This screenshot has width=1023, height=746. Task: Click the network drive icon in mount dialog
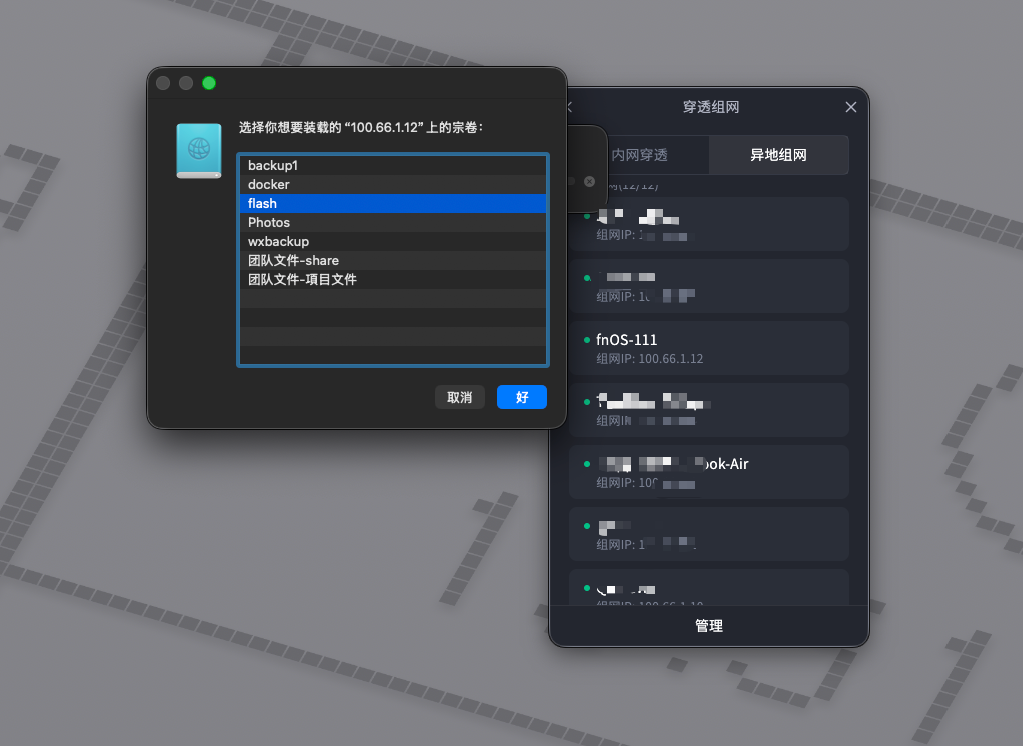pyautogui.click(x=198, y=149)
